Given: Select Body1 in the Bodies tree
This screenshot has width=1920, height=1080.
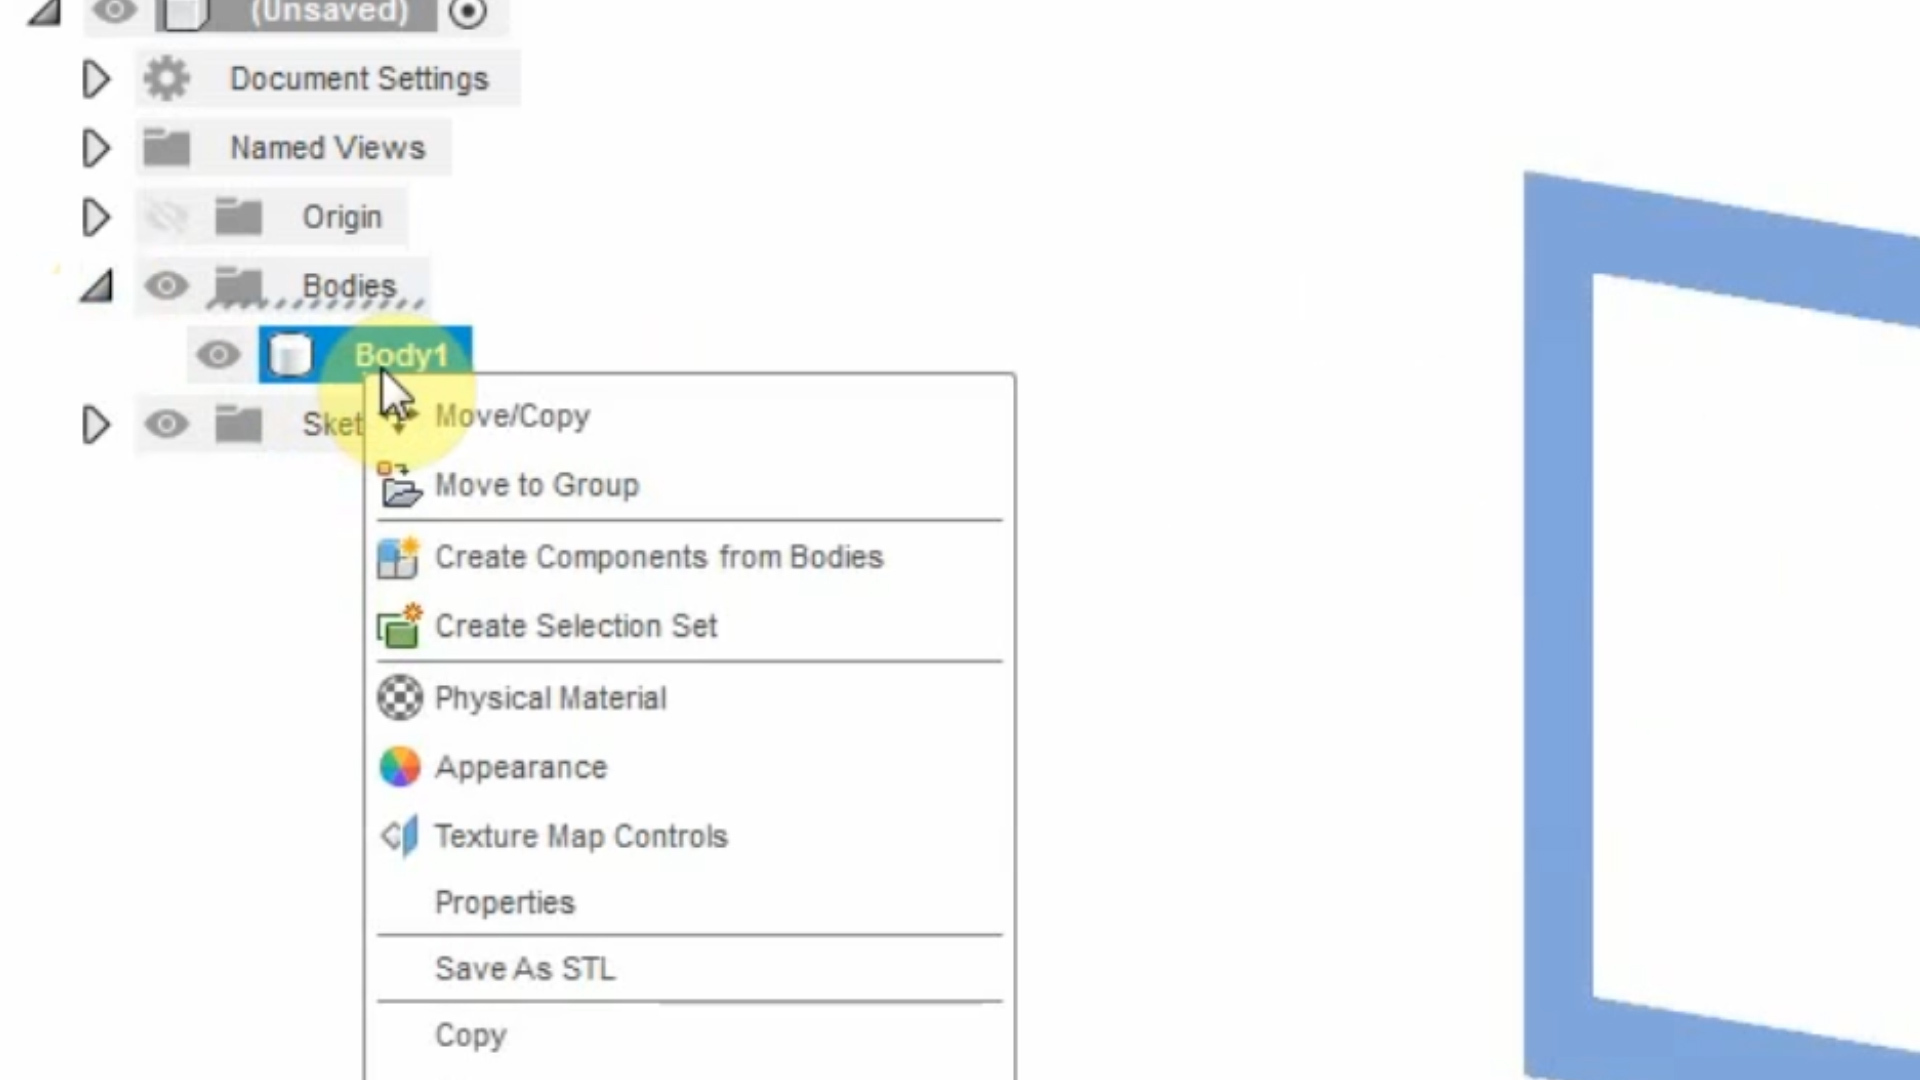Looking at the screenshot, I should (400, 353).
